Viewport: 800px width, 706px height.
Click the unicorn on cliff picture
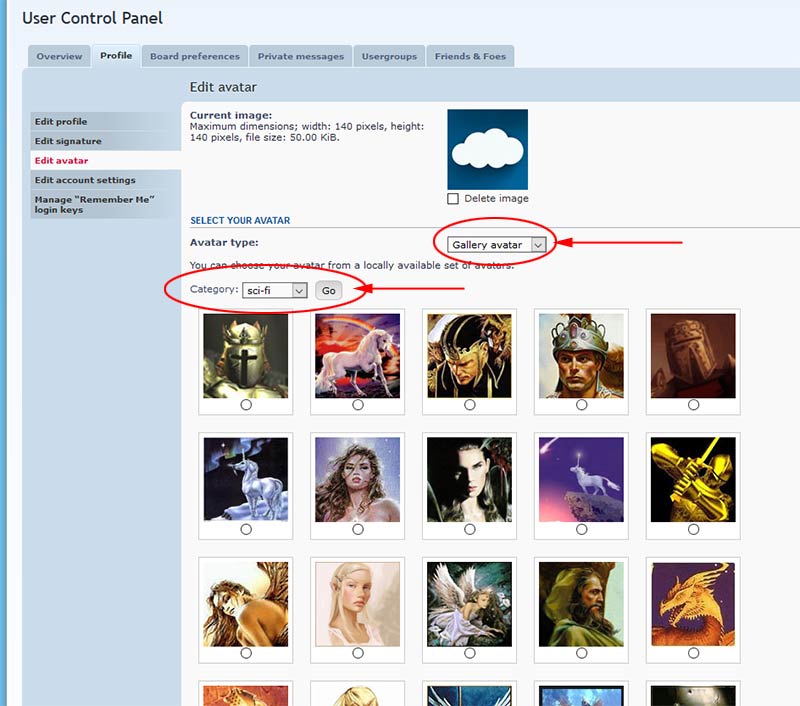click(581, 480)
